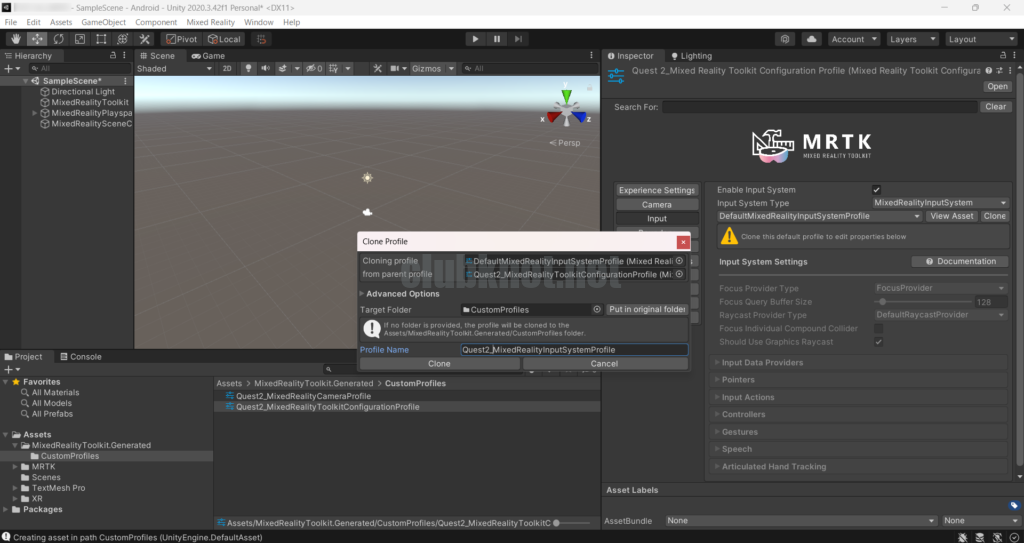Open the Shaded draw mode dropdown
The width and height of the screenshot is (1024, 543).
coord(172,69)
